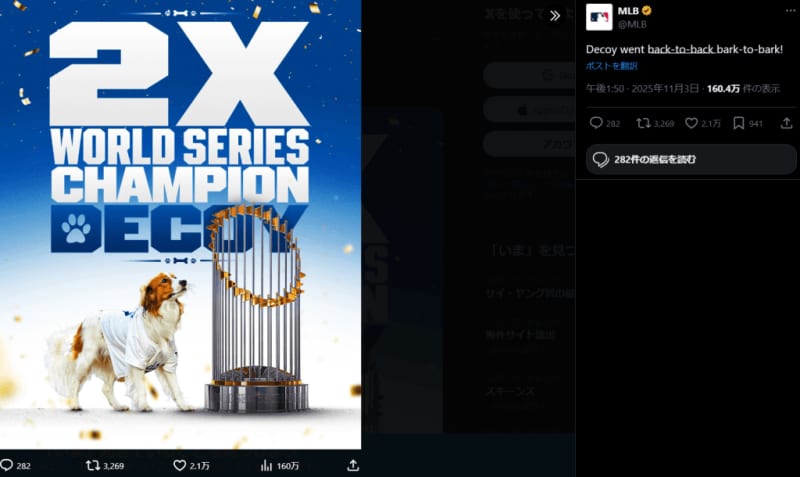The height and width of the screenshot is (477, 800).
Task: Share the post via upload icon in the post panel
Action: click(x=787, y=123)
